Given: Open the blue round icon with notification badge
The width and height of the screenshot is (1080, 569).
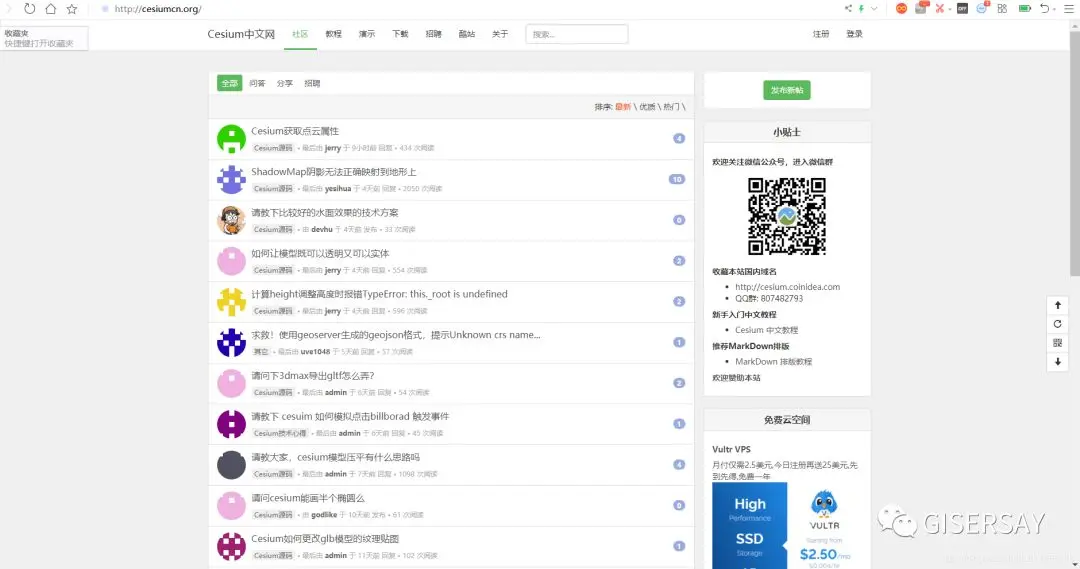Looking at the screenshot, I should click(x=983, y=8).
